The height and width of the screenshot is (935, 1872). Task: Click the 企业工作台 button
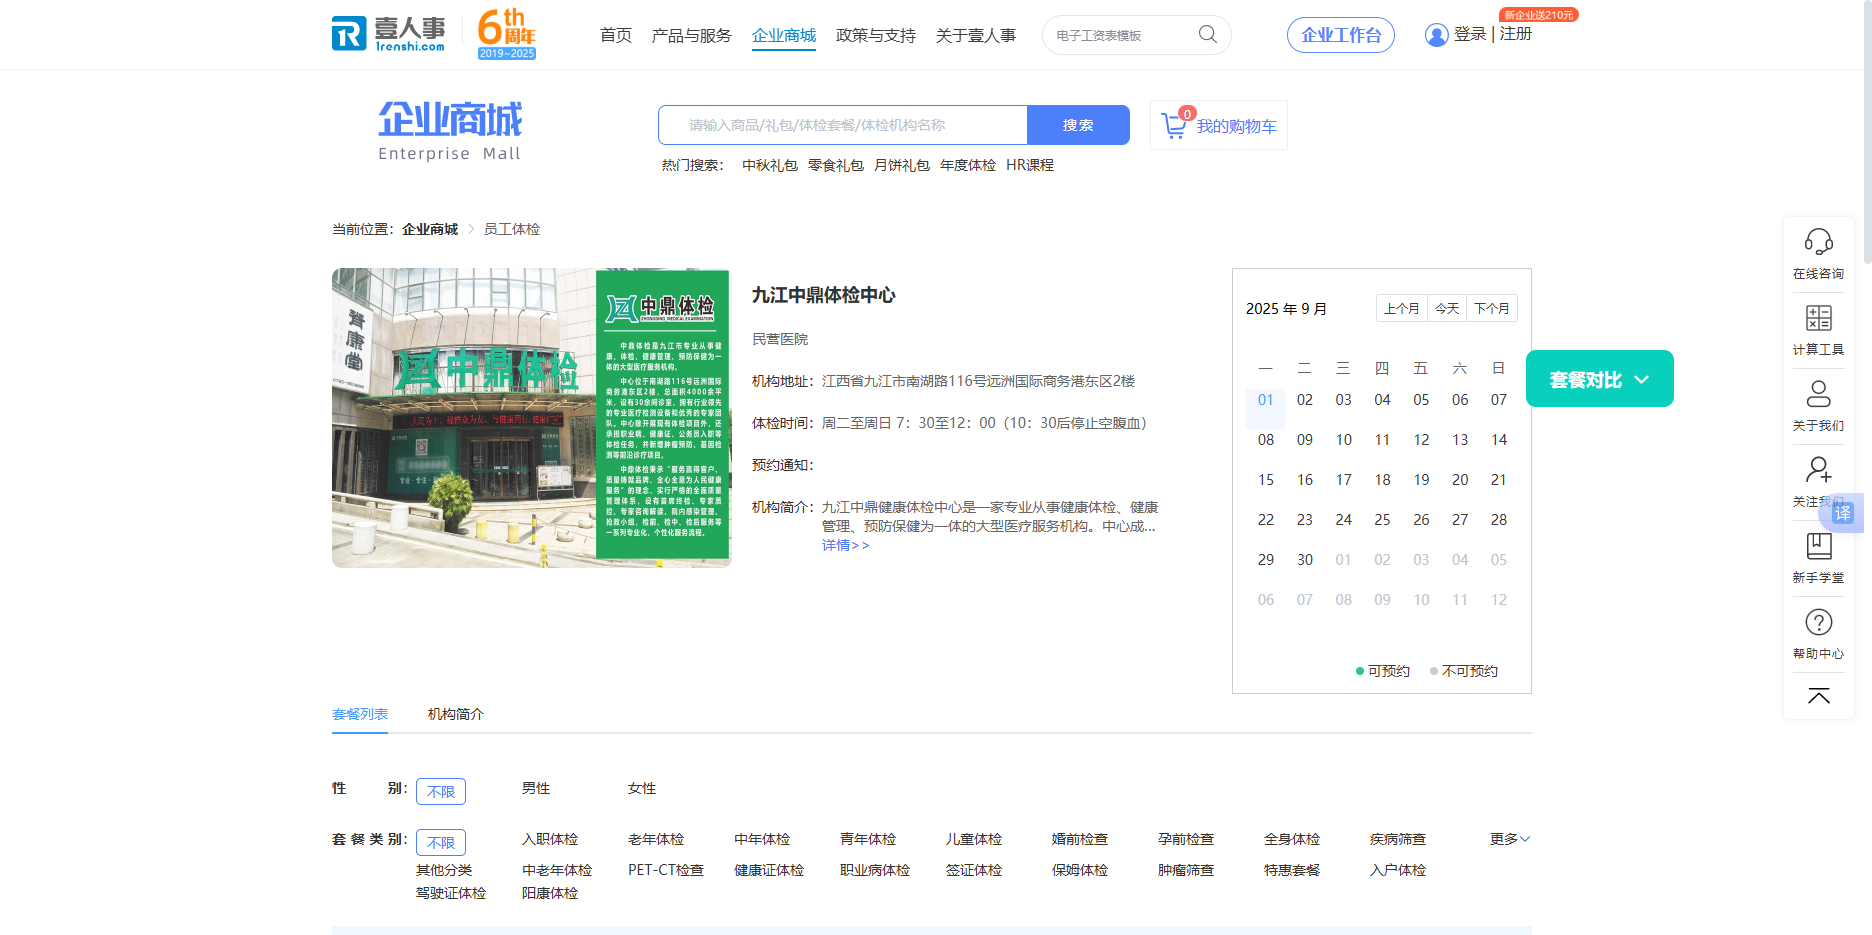1341,35
